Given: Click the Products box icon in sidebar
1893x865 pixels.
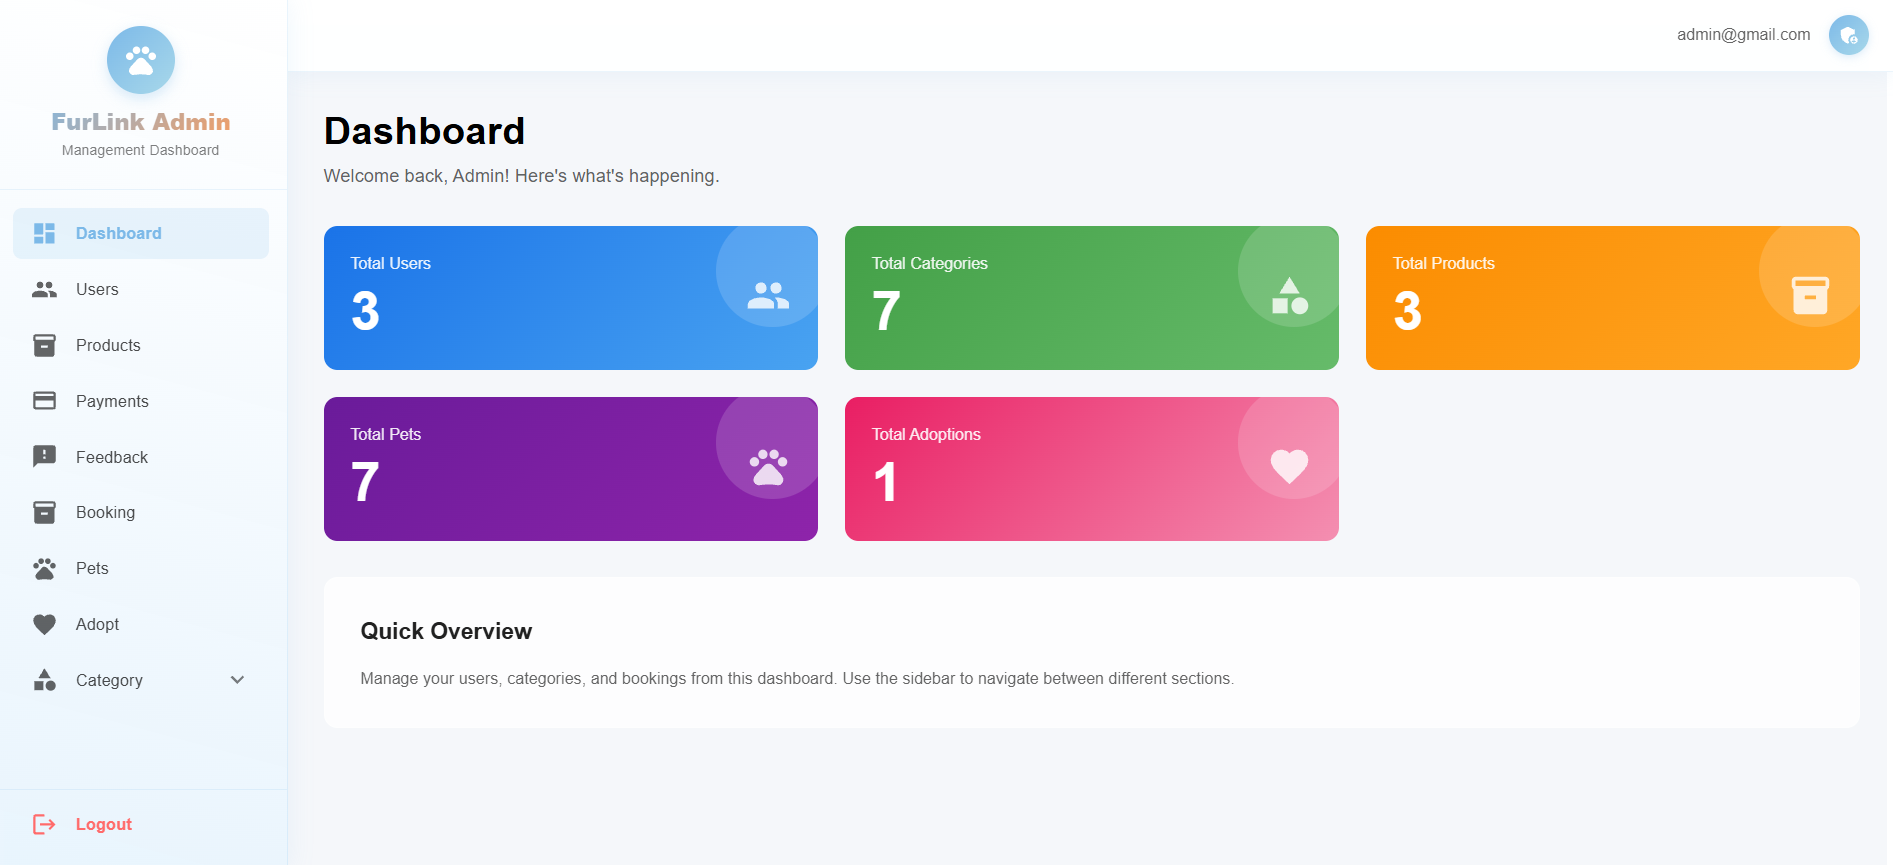Looking at the screenshot, I should pyautogui.click(x=45, y=345).
